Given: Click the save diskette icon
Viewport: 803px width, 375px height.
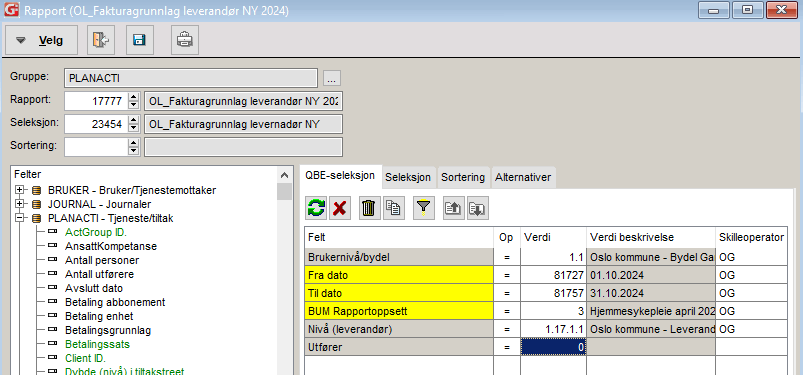Looking at the screenshot, I should [140, 40].
